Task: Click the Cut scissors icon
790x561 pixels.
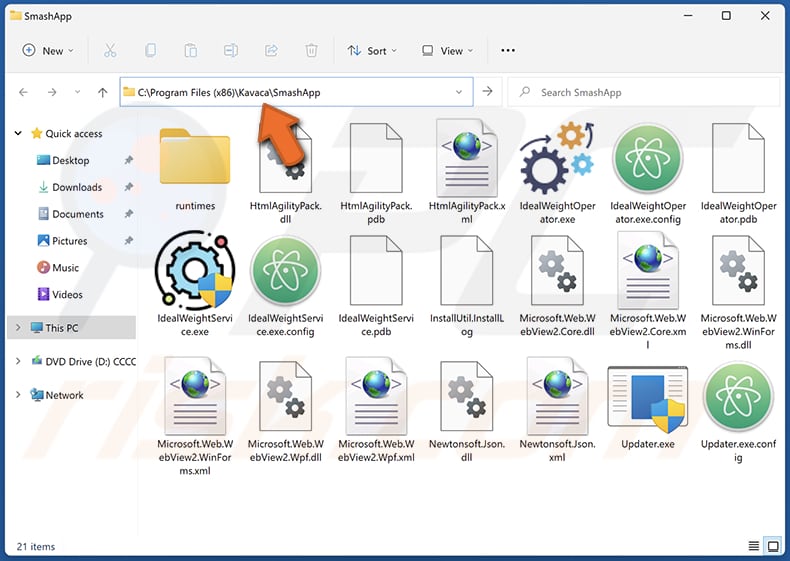Action: click(110, 51)
